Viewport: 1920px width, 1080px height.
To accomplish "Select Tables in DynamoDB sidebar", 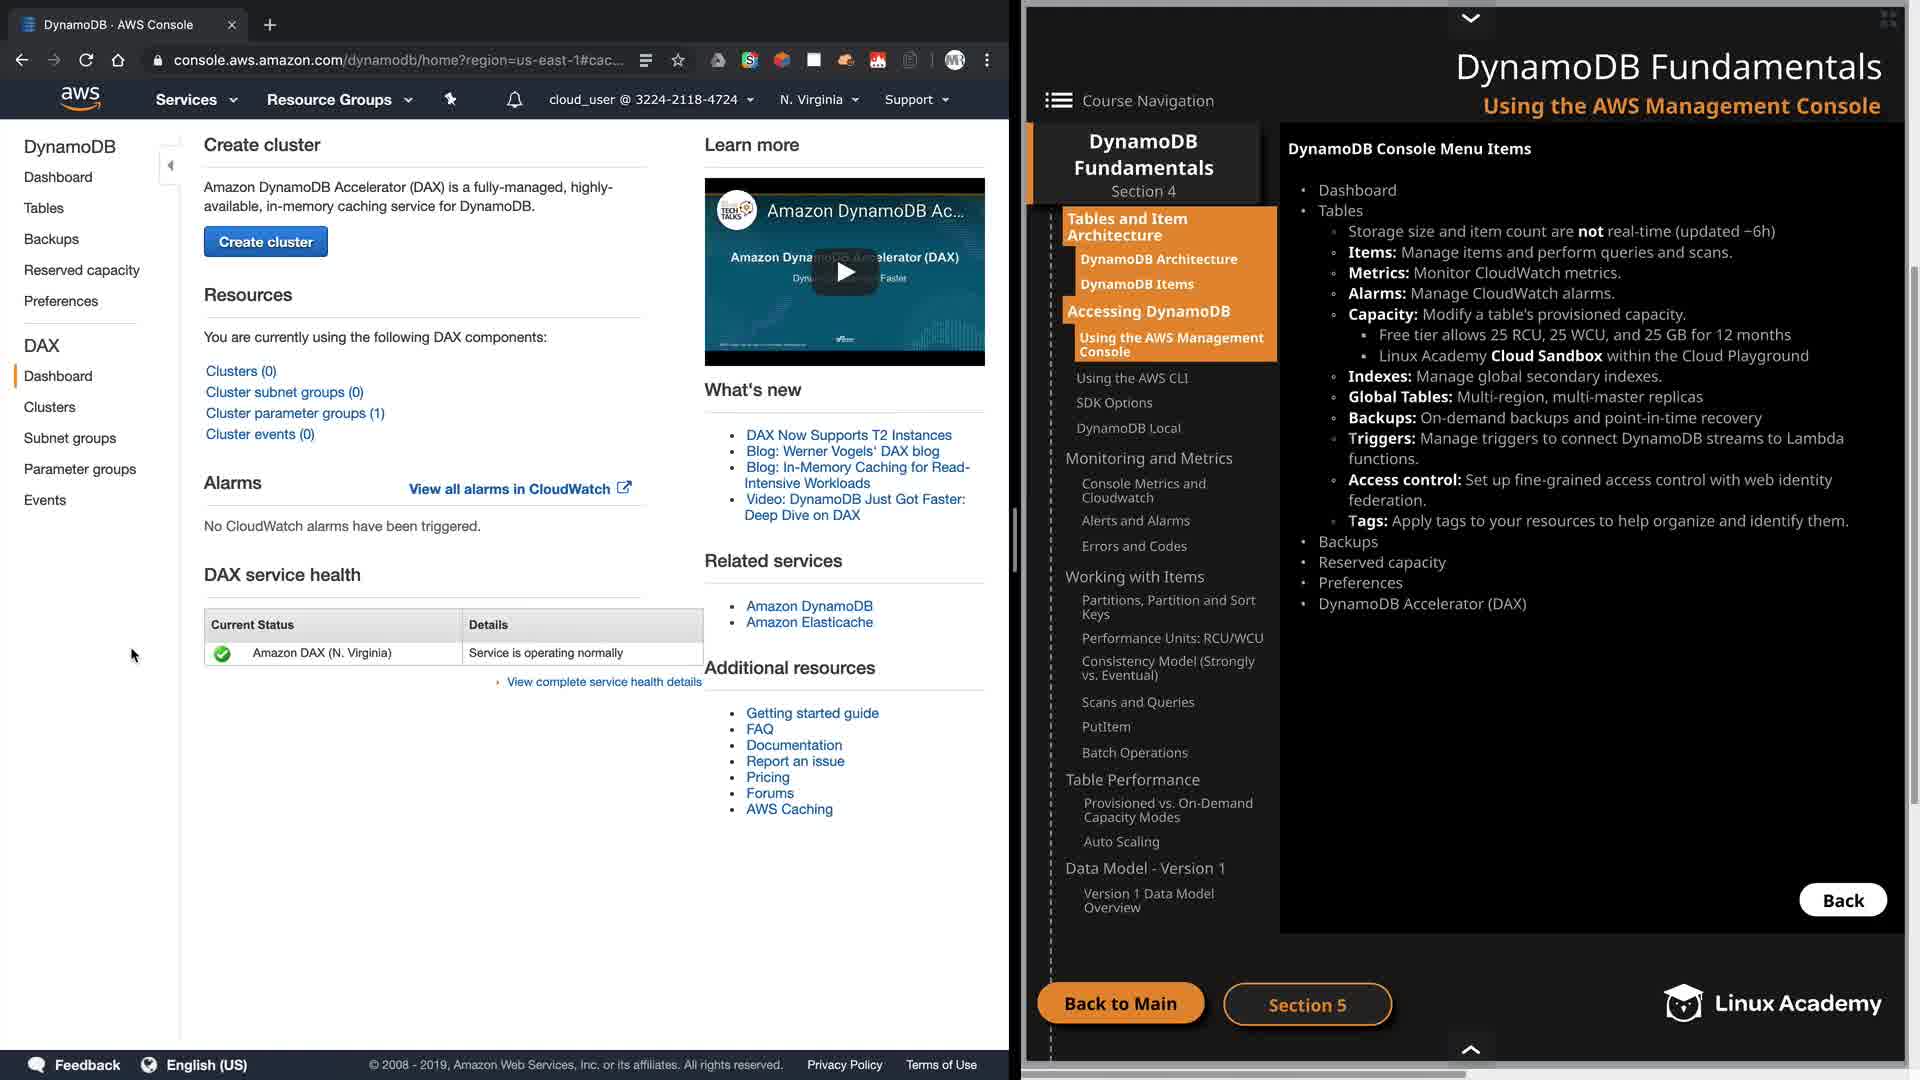I will click(44, 208).
